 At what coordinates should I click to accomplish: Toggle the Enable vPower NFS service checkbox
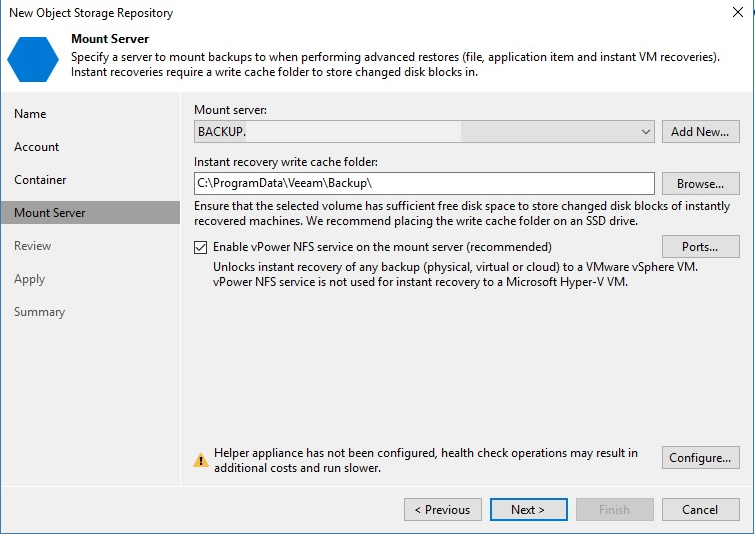tap(200, 247)
